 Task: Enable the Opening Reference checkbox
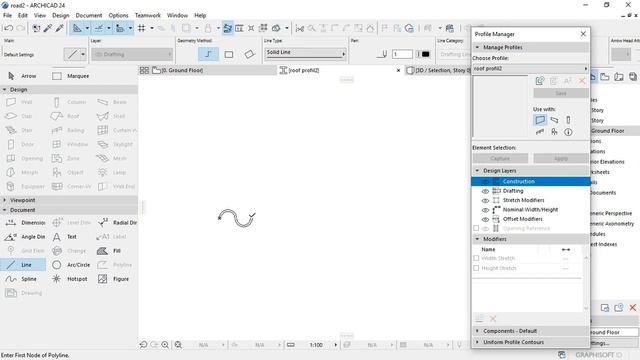476,228
